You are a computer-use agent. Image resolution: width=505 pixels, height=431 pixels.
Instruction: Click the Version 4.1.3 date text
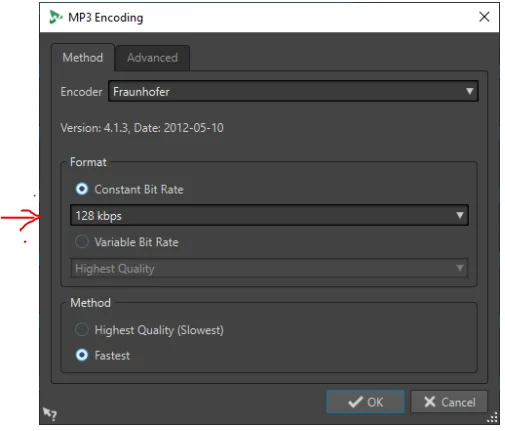[x=142, y=128]
